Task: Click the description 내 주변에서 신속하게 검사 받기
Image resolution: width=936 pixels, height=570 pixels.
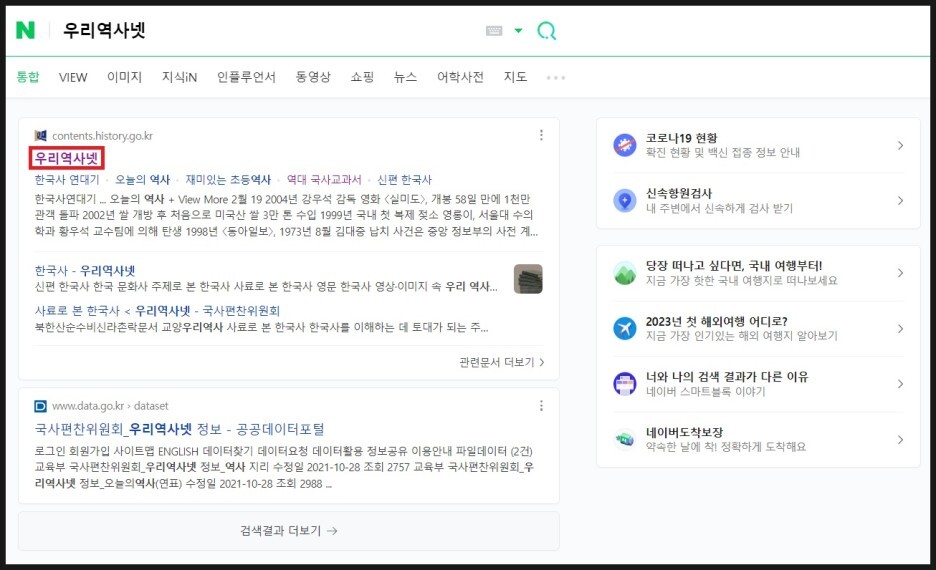Action: click(x=719, y=208)
